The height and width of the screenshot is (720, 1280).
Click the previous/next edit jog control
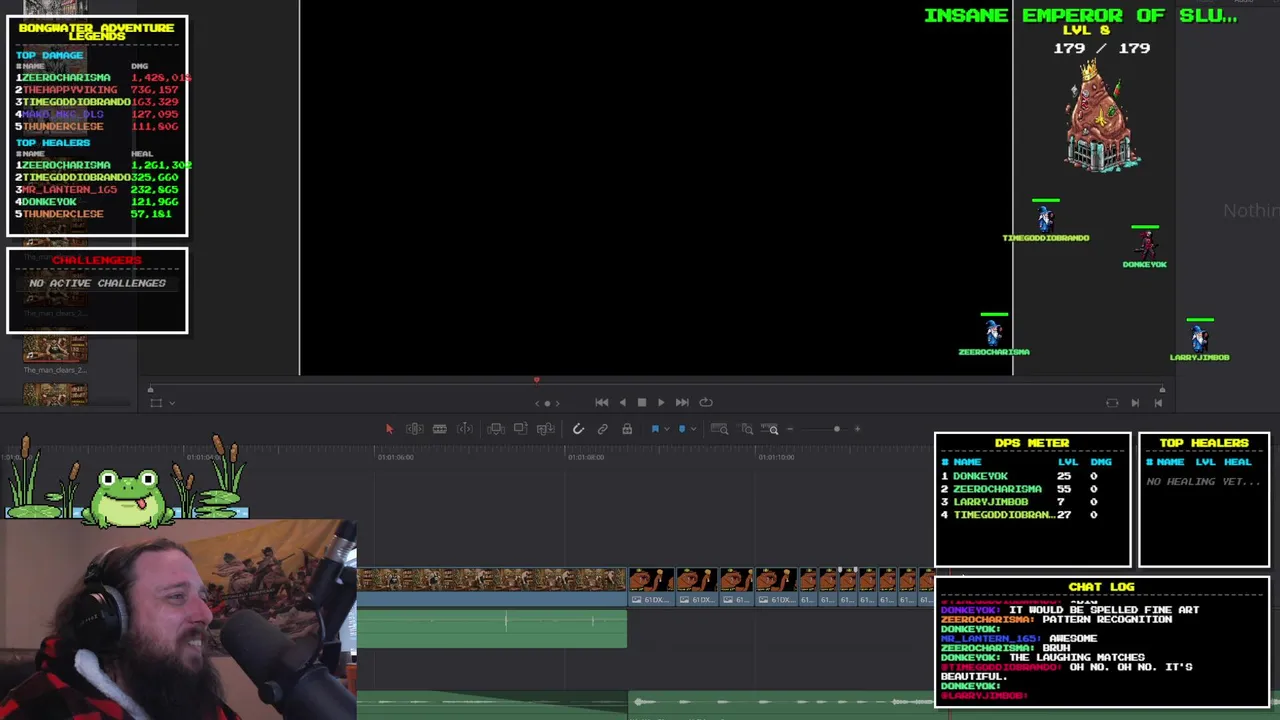tap(547, 403)
